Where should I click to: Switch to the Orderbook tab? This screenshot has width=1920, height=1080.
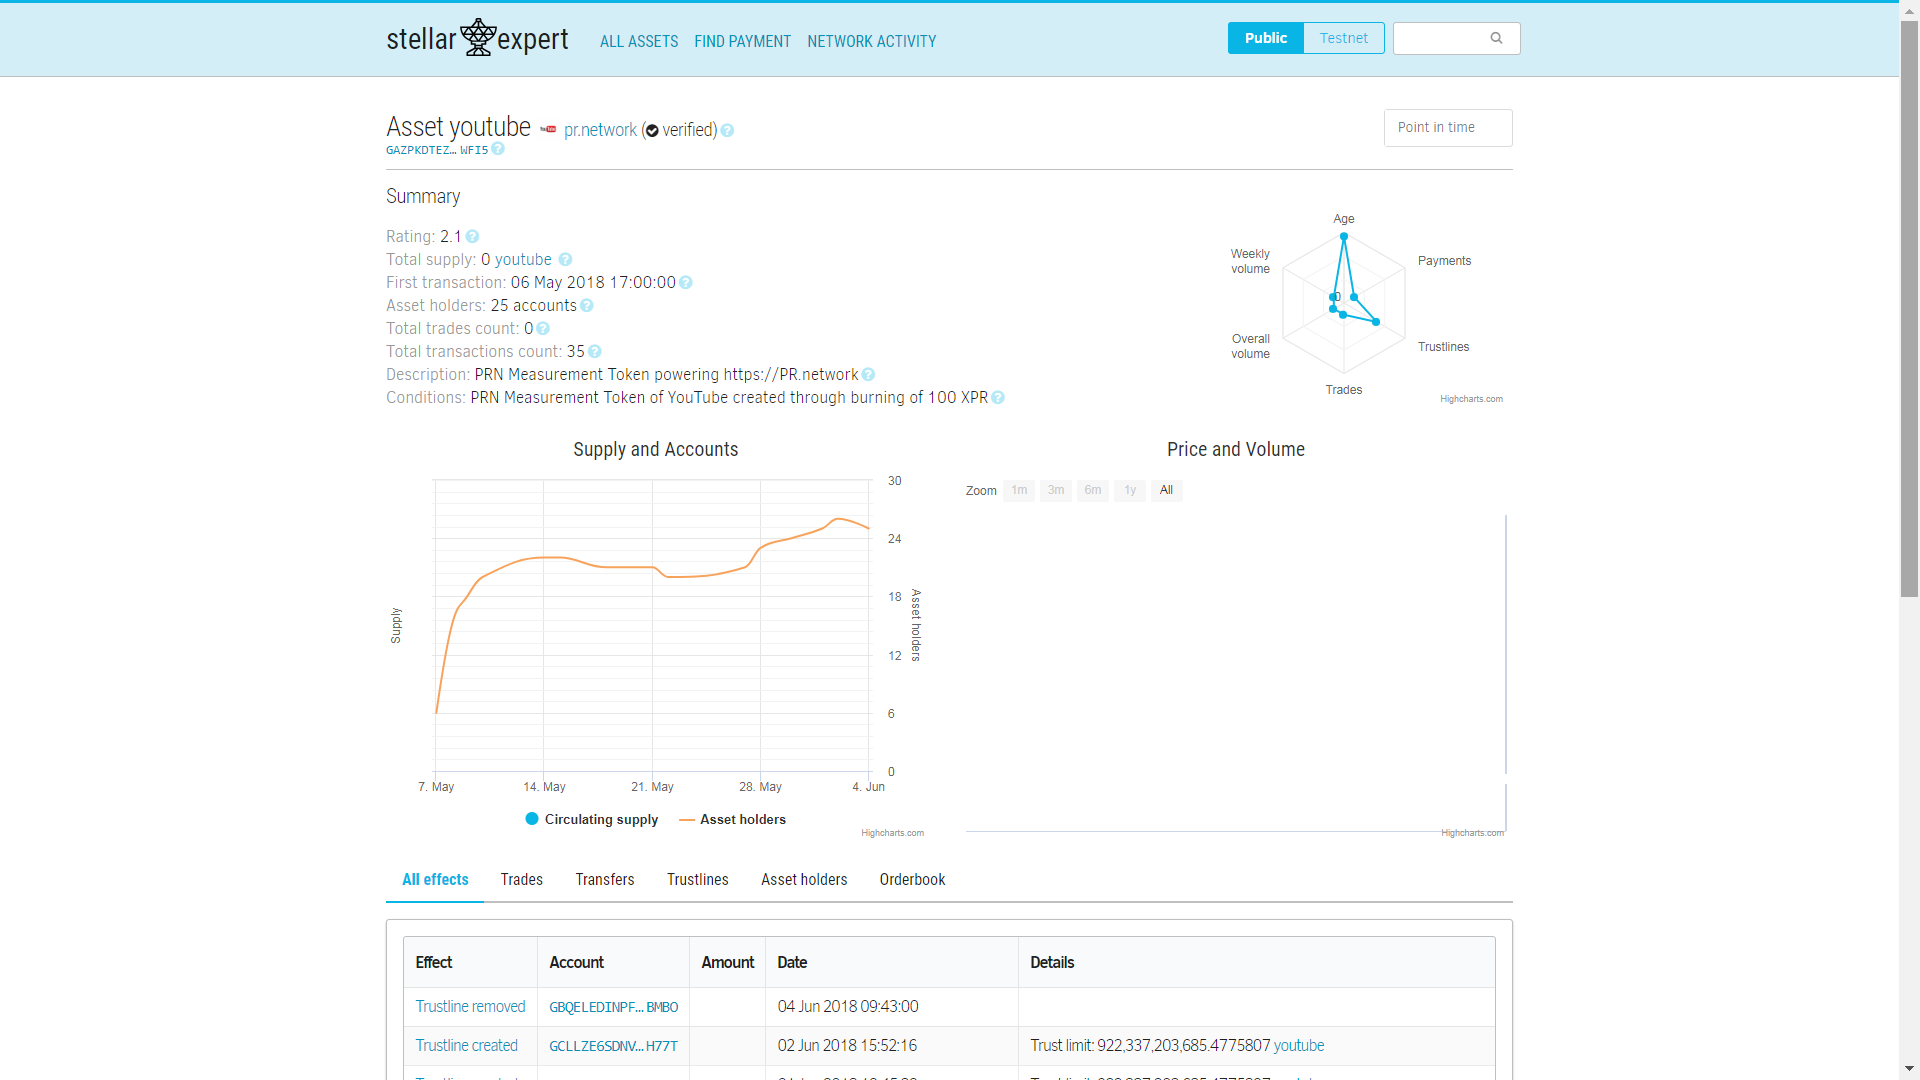point(912,880)
